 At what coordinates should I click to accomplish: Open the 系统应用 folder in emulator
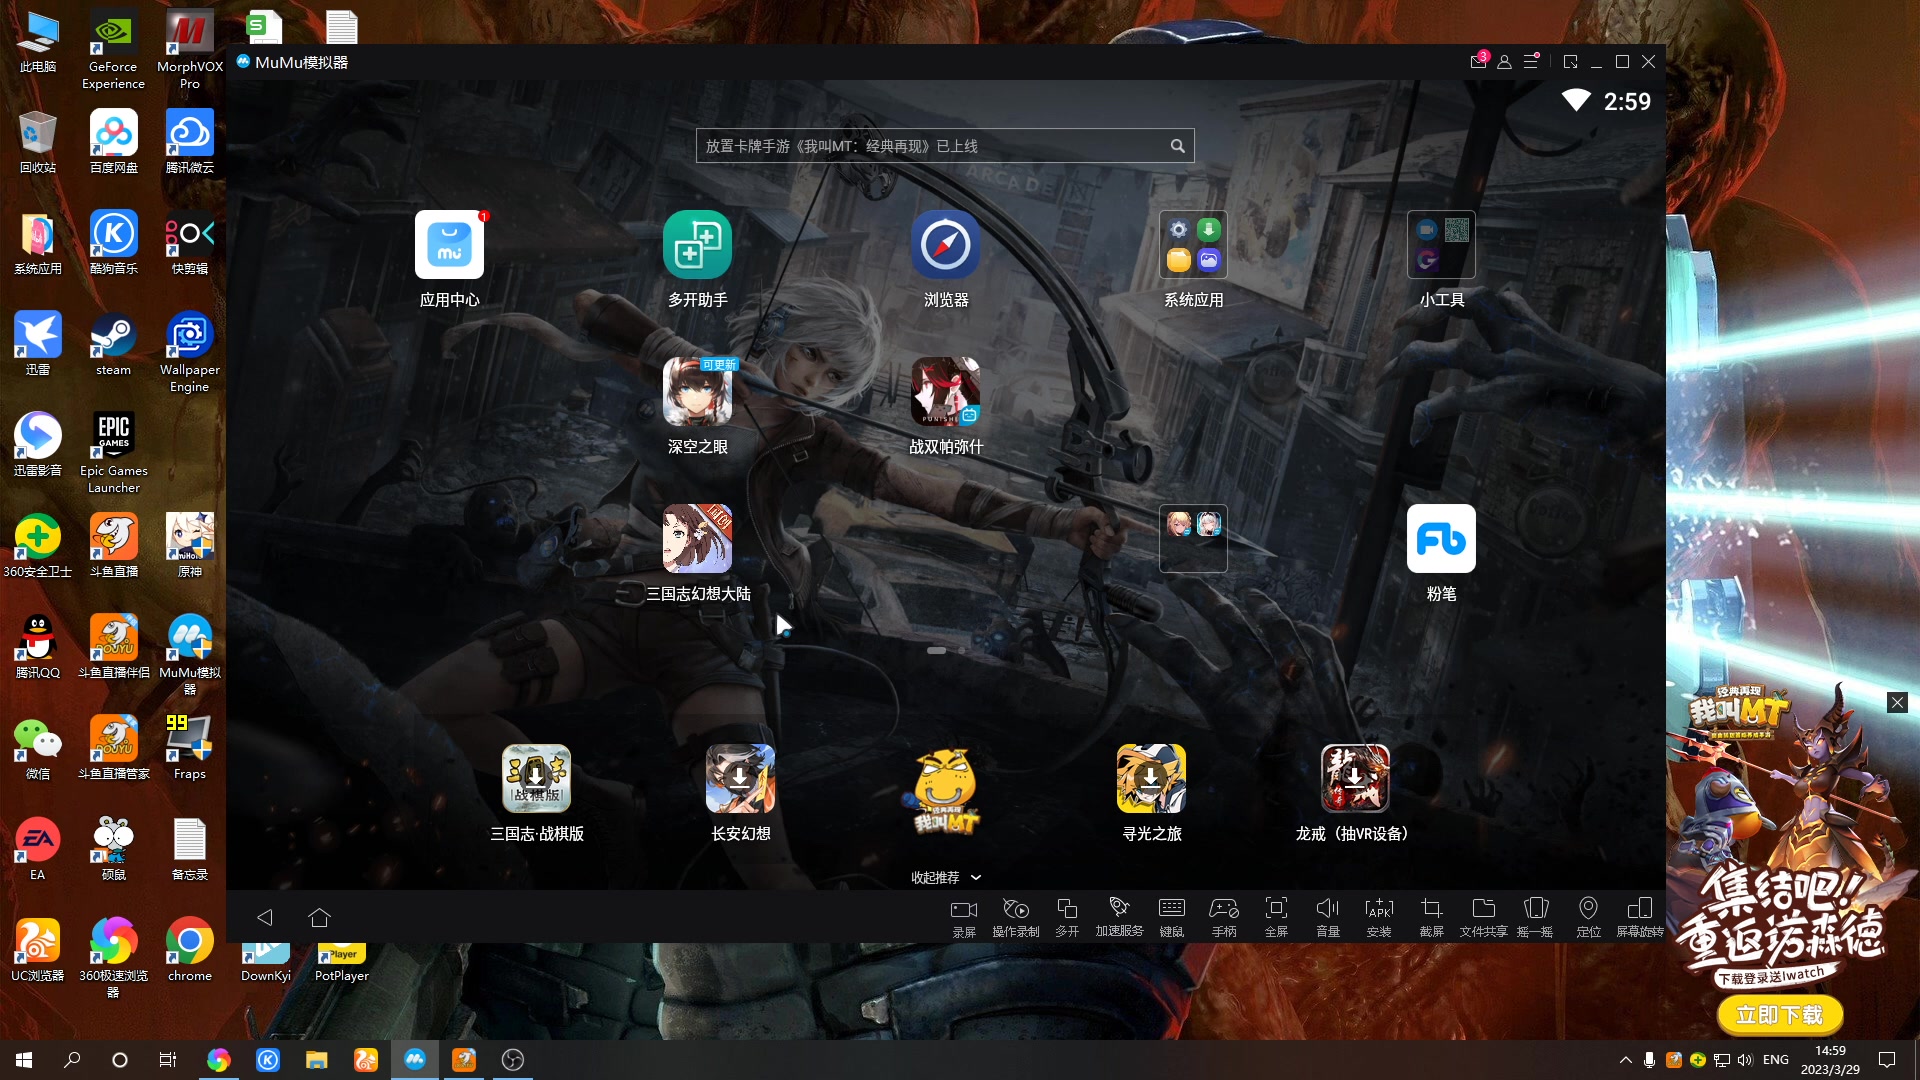coord(1193,245)
